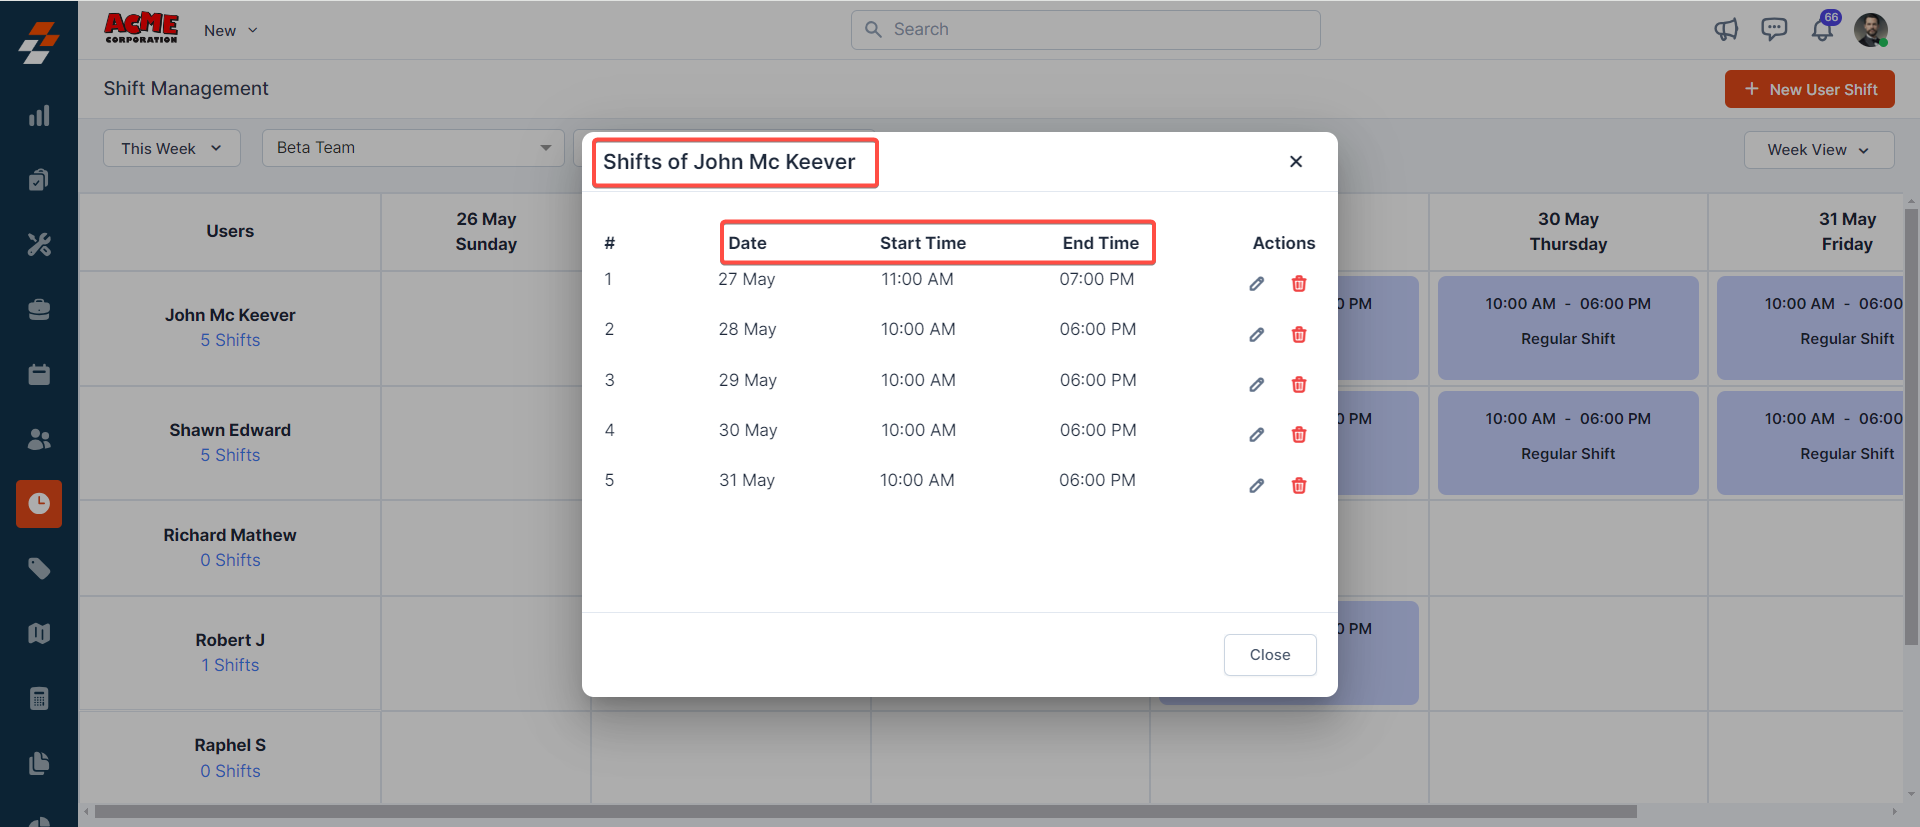Click the New User Shift button

click(1809, 89)
